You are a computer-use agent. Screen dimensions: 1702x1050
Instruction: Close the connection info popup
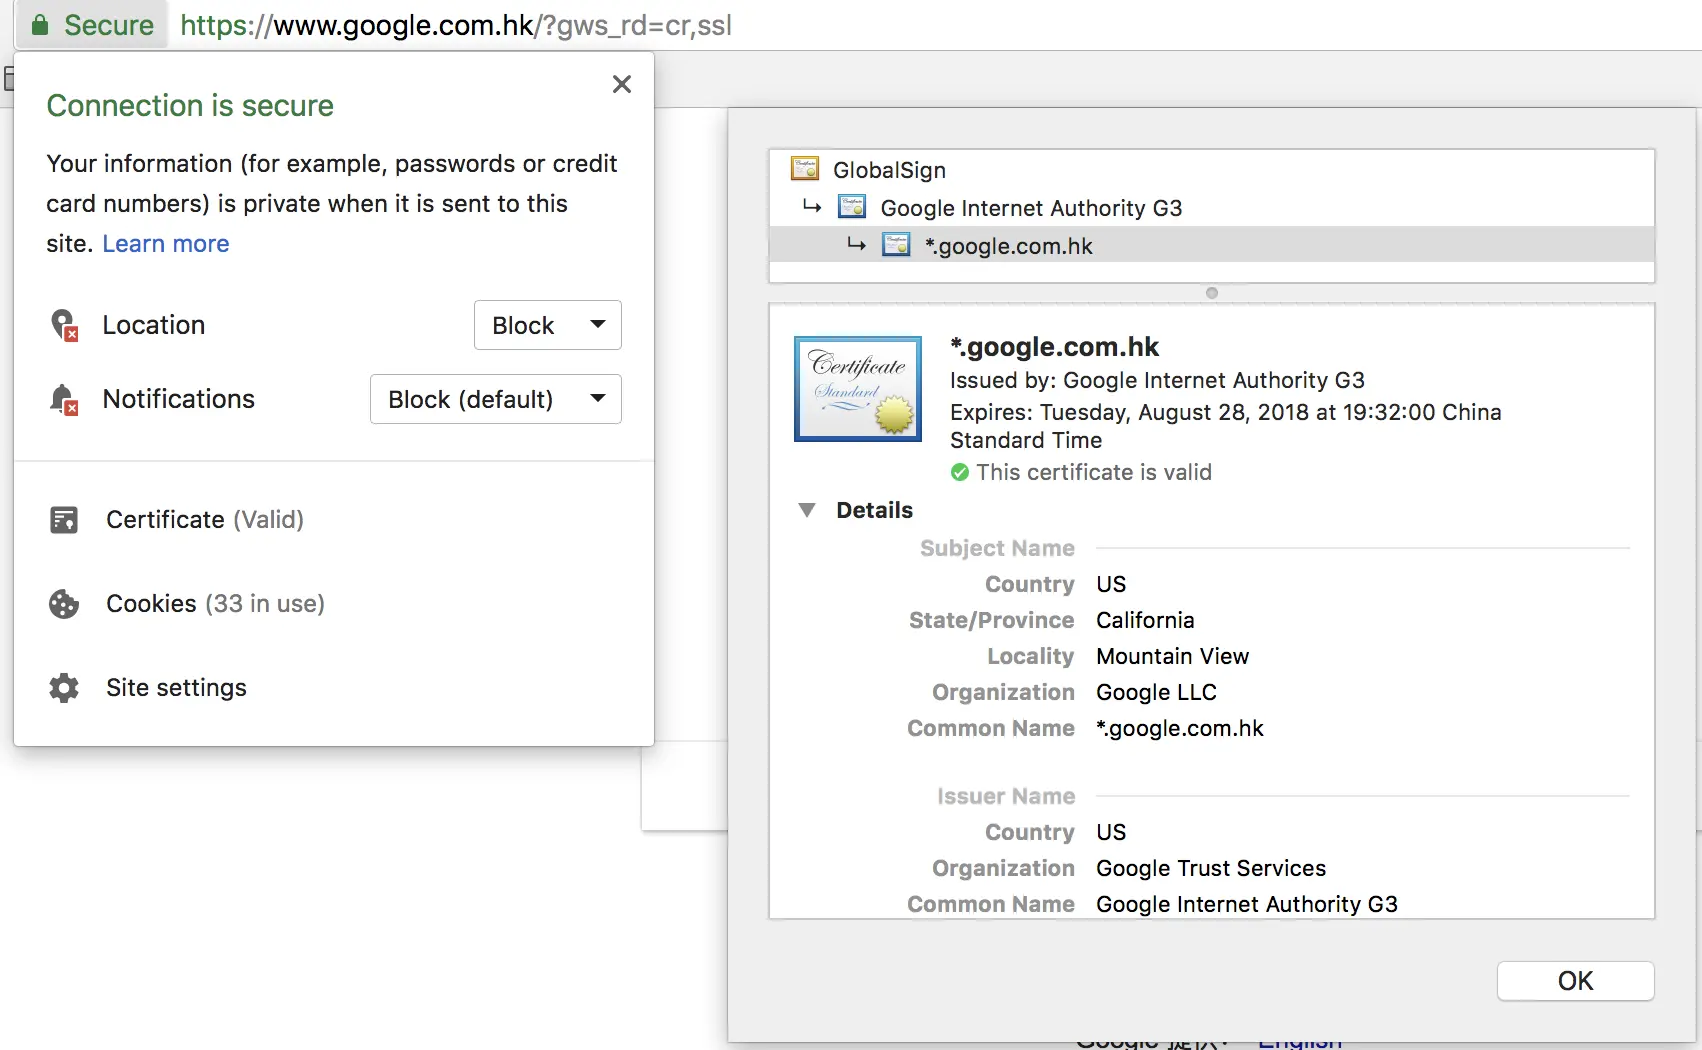[622, 84]
